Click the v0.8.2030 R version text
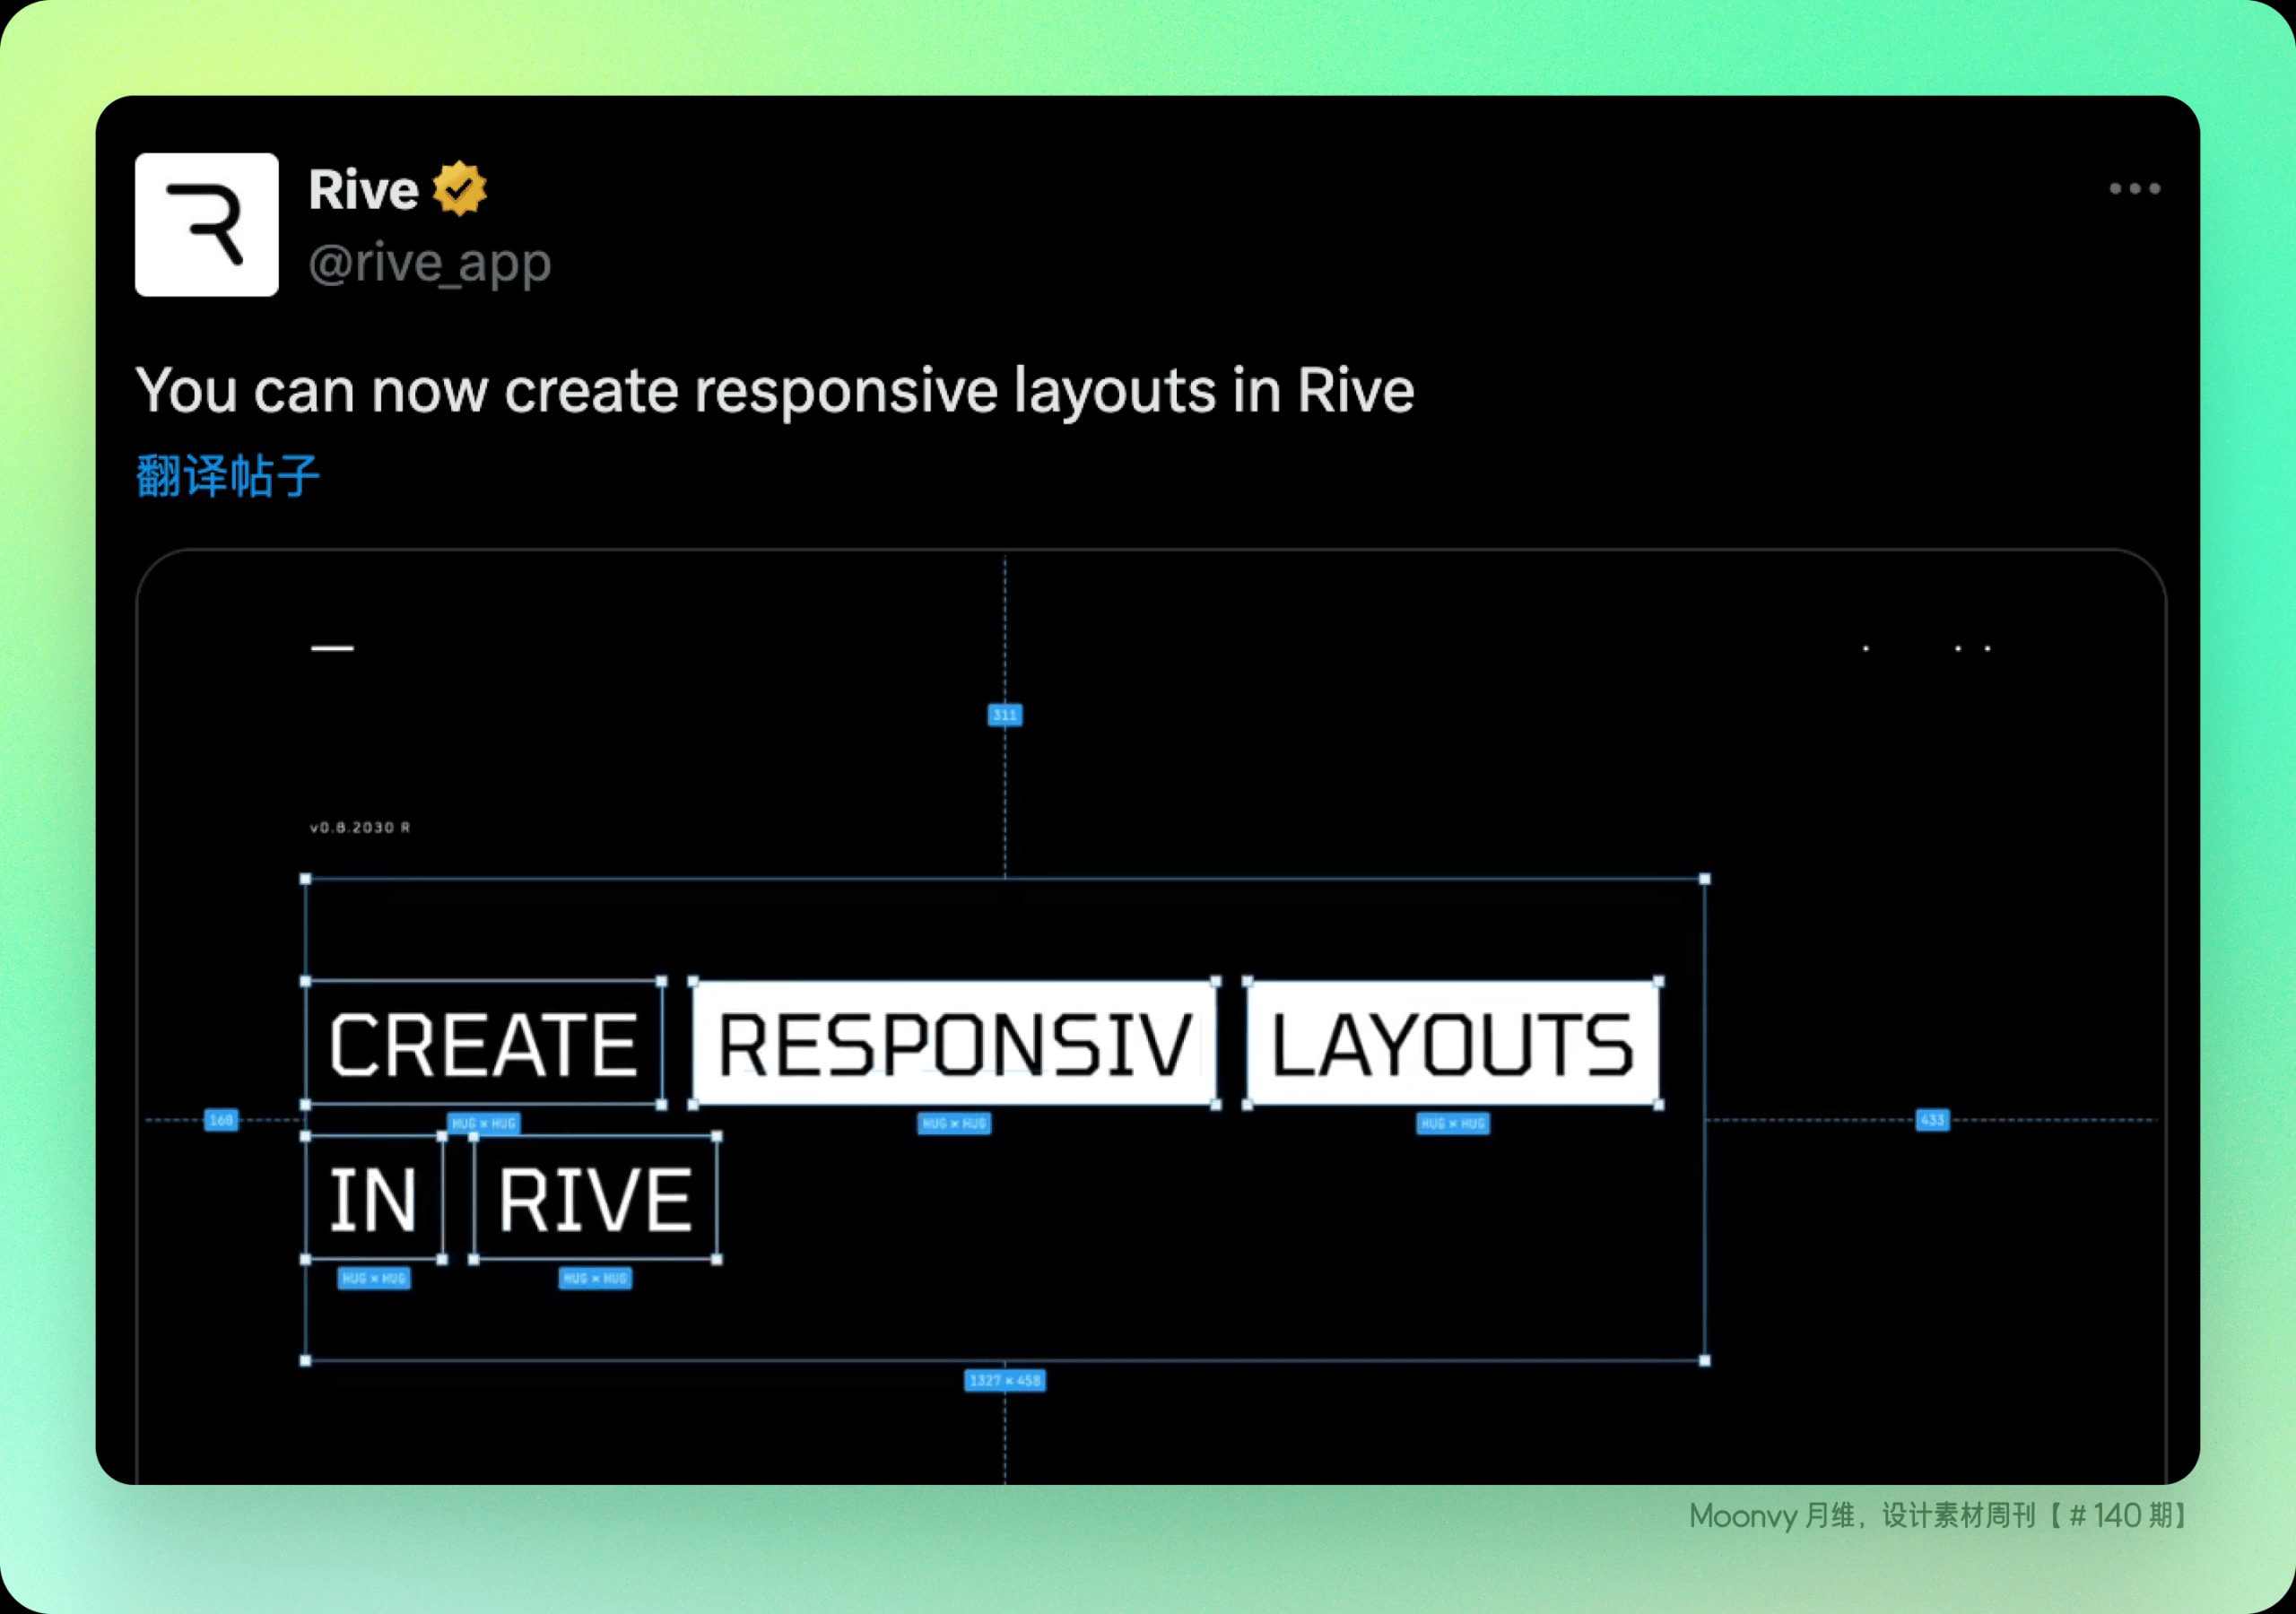The width and height of the screenshot is (2296, 1614). [360, 828]
